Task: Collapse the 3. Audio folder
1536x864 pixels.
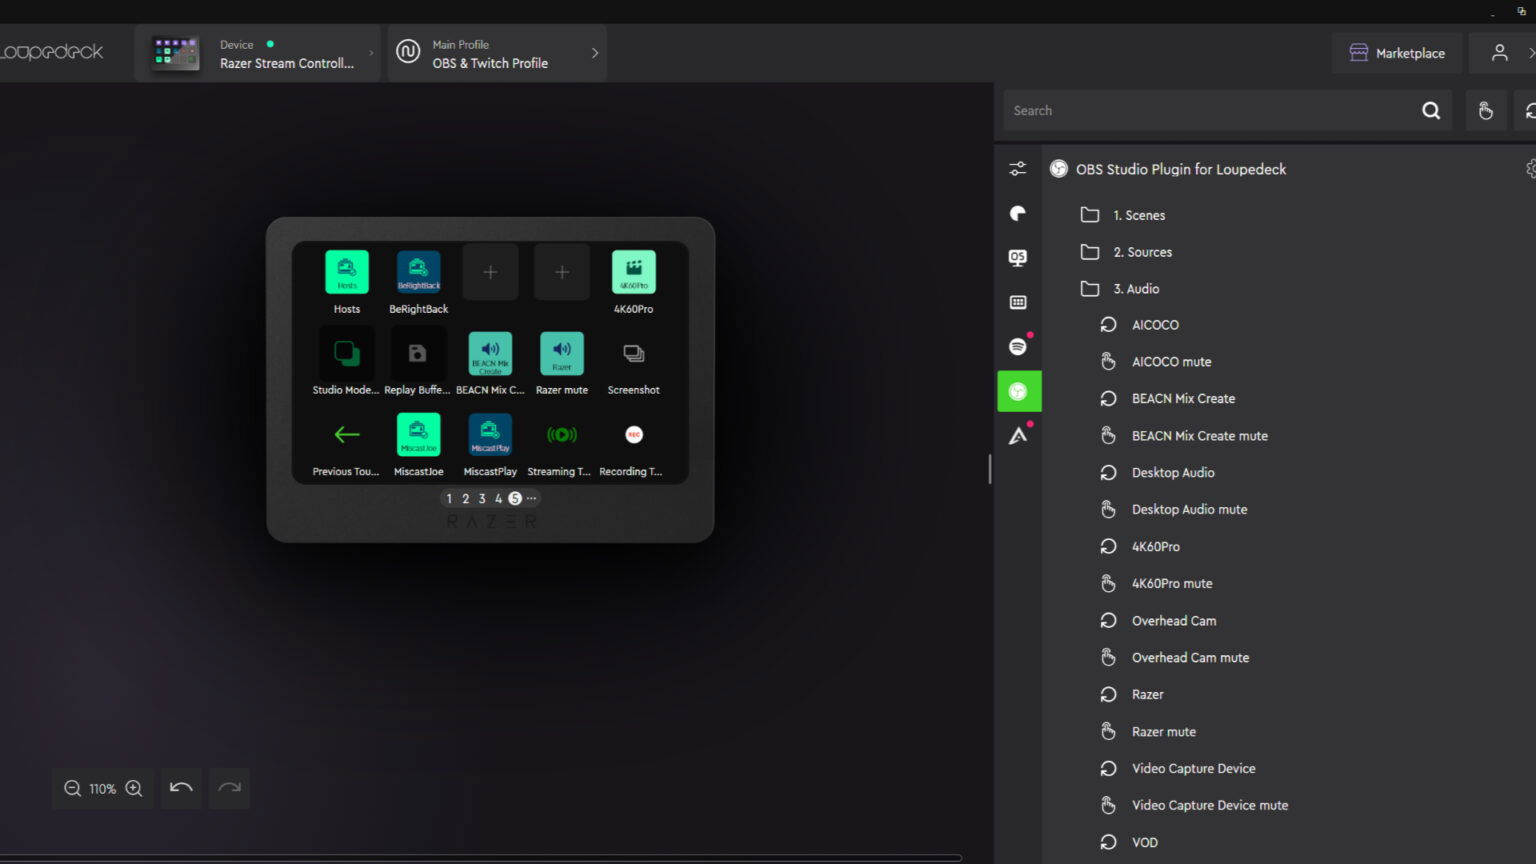Action: click(x=1136, y=289)
